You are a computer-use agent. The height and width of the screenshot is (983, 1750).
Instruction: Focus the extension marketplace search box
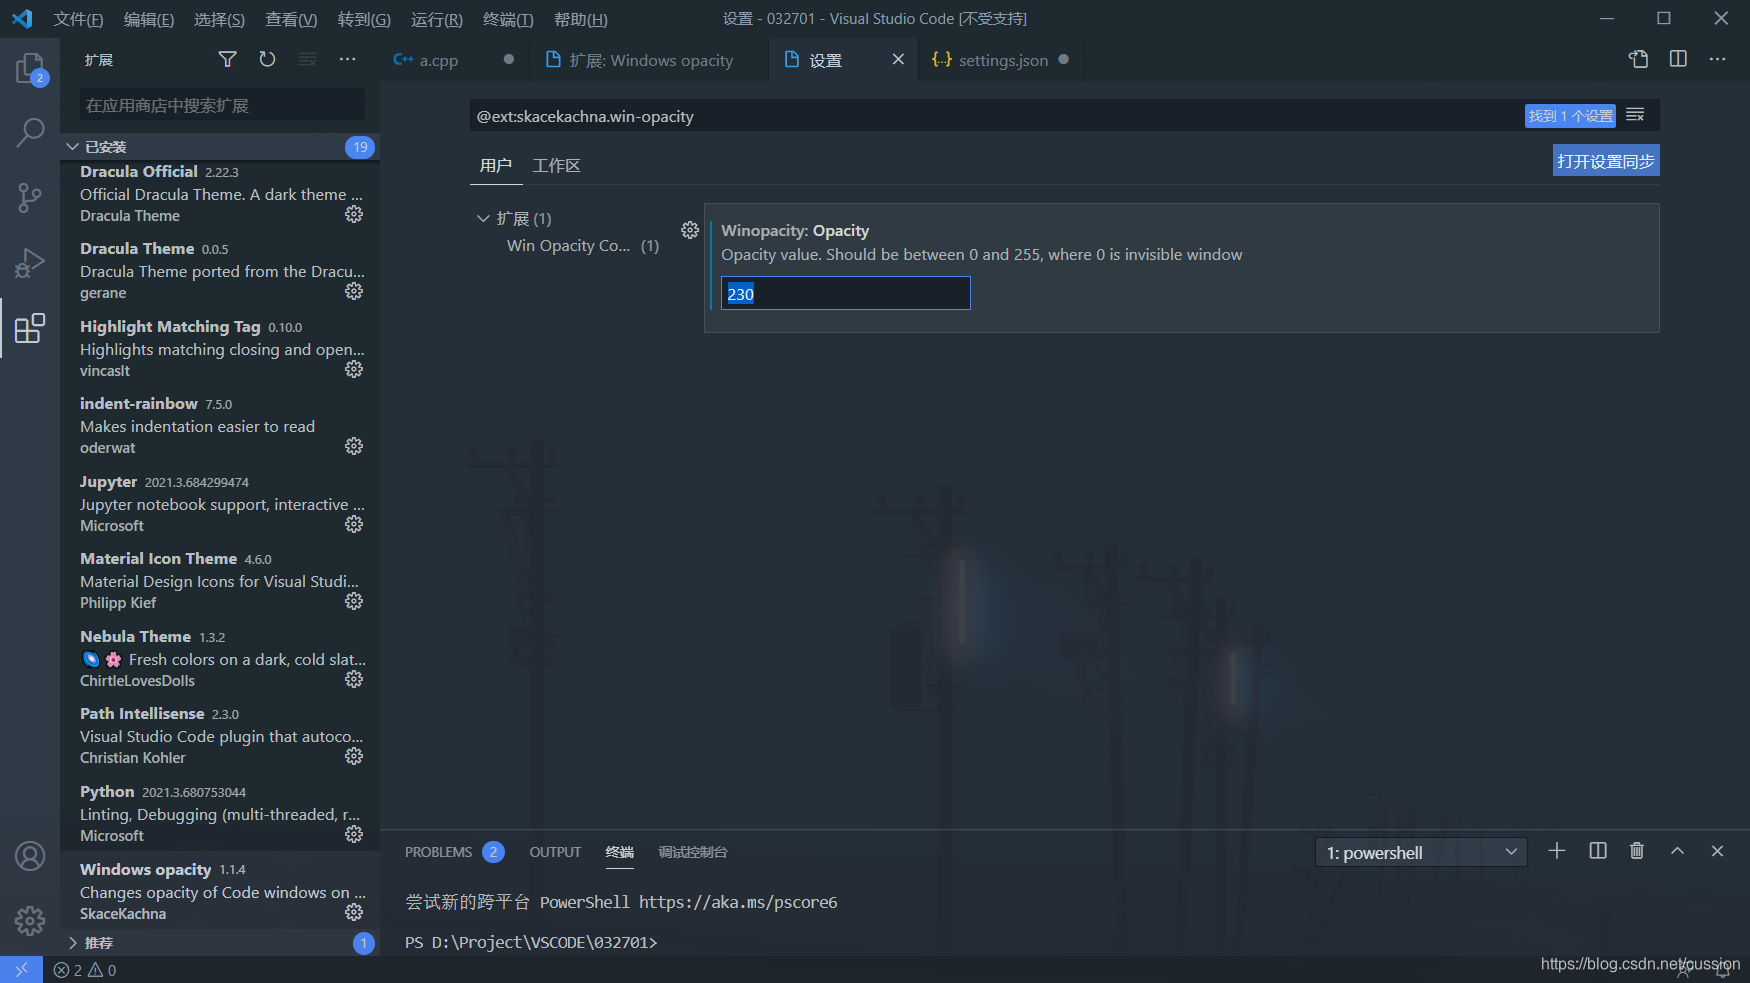click(x=222, y=105)
